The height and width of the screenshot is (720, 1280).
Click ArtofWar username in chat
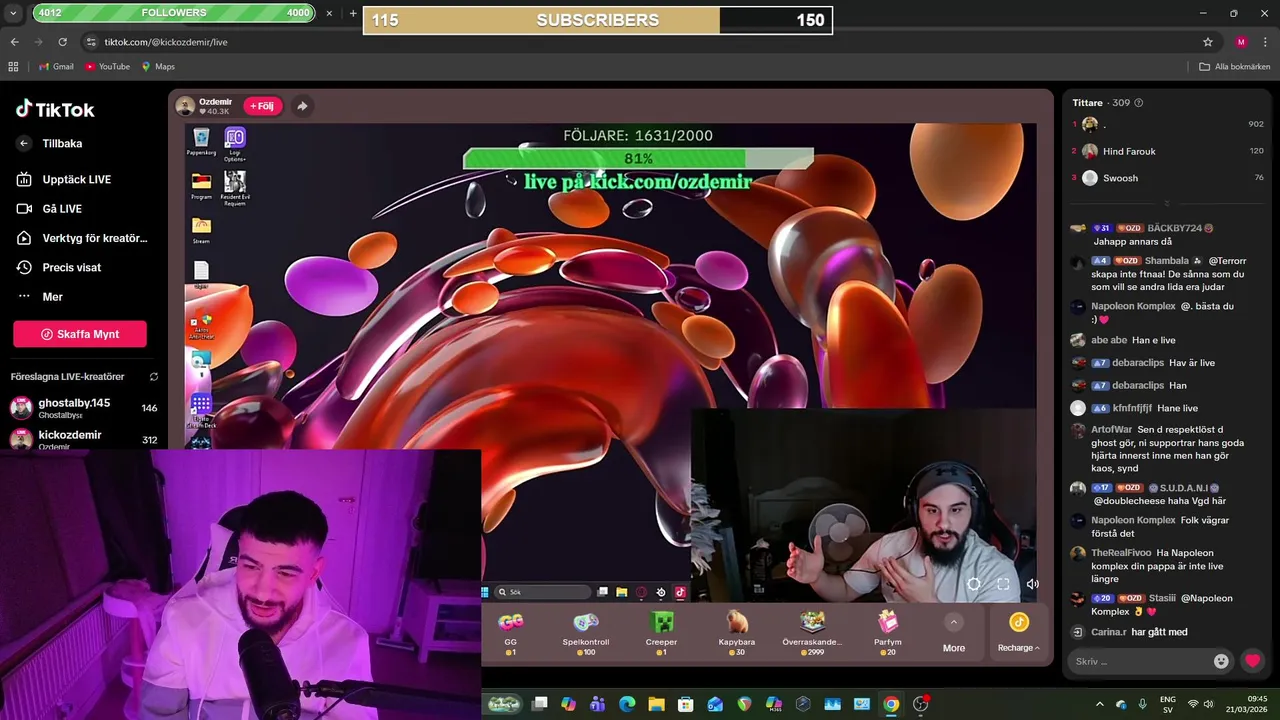tap(1111, 430)
